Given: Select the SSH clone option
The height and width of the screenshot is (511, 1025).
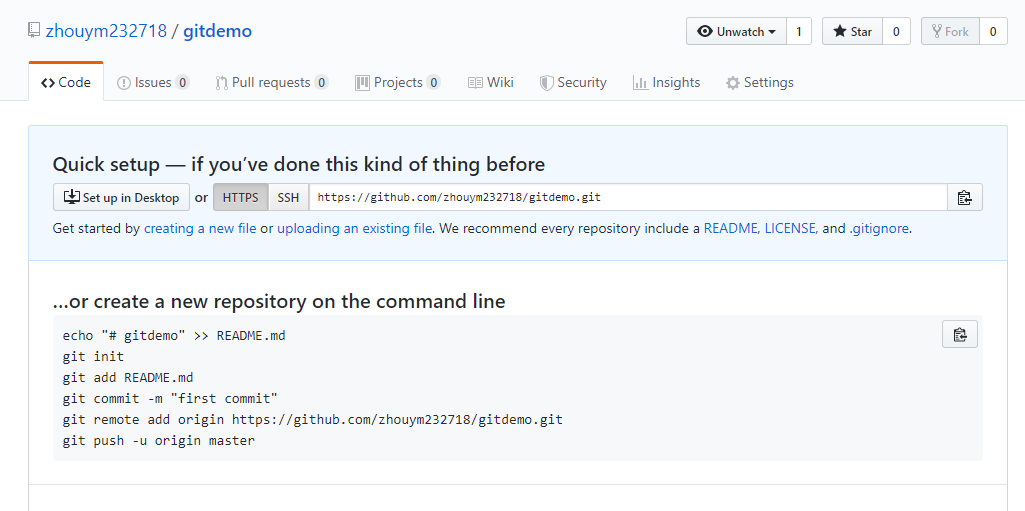Looking at the screenshot, I should [x=288, y=197].
